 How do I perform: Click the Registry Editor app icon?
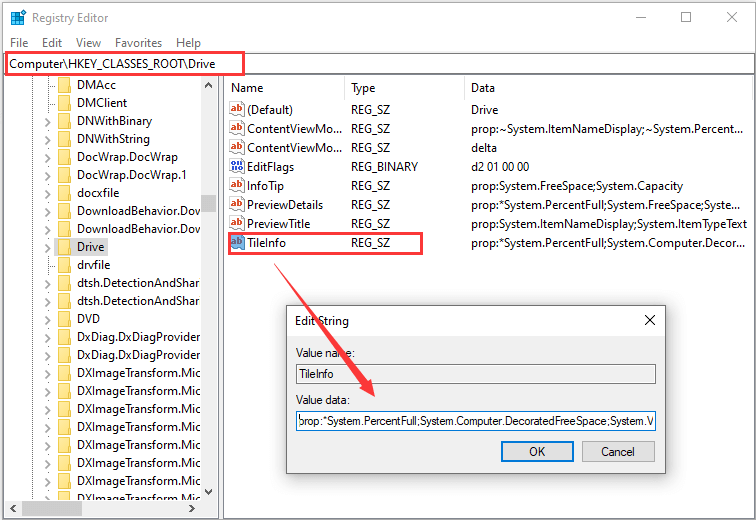tap(18, 17)
